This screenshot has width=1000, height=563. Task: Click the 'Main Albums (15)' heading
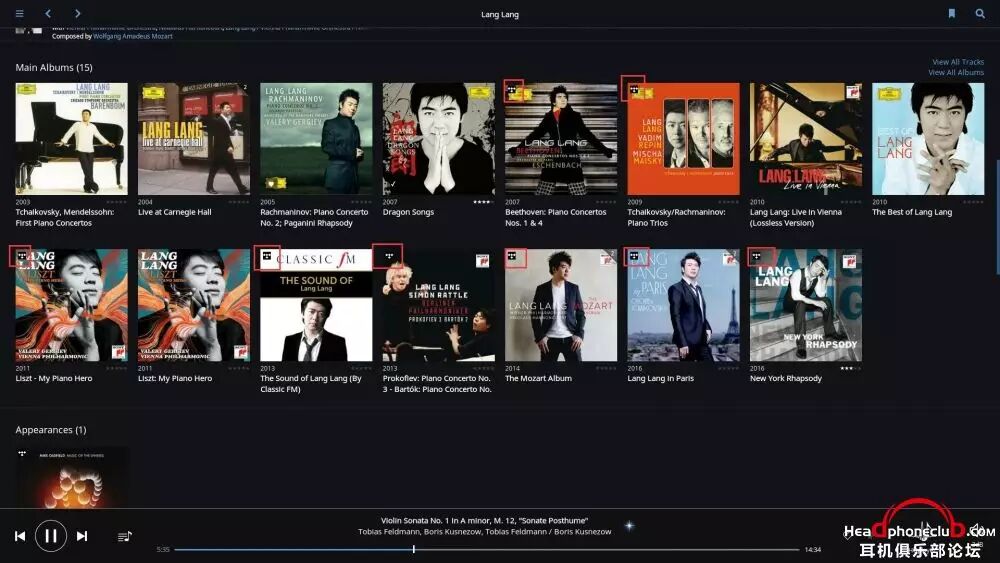click(54, 67)
